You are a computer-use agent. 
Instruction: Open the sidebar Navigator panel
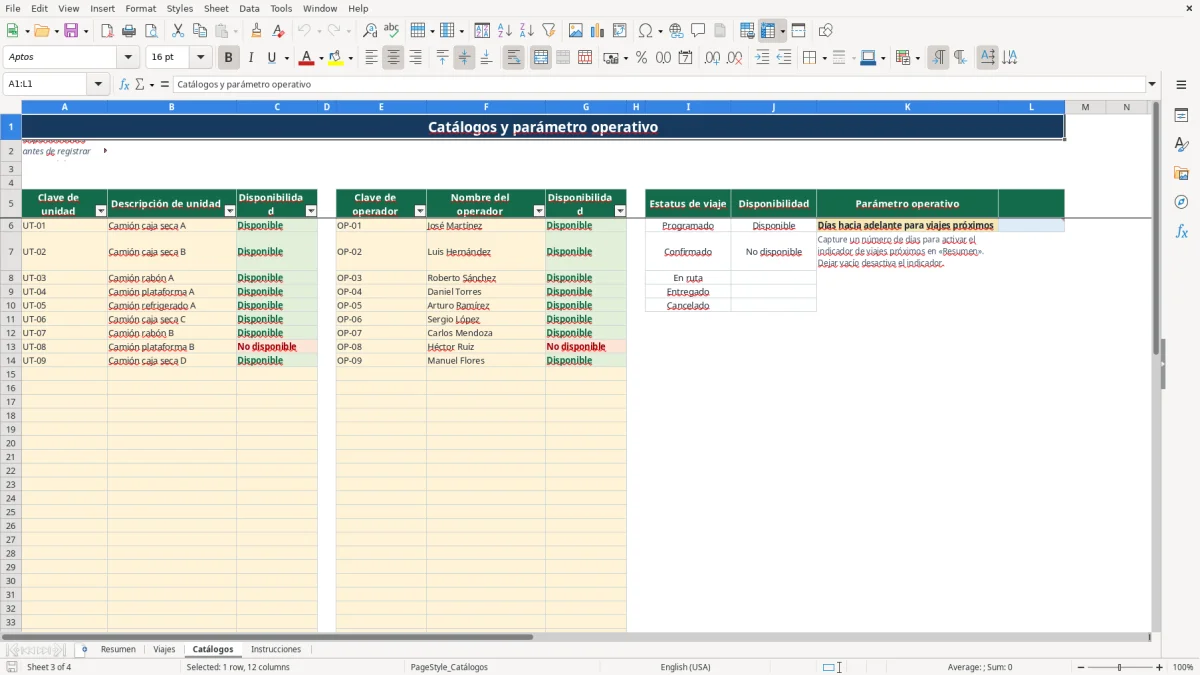1181,202
